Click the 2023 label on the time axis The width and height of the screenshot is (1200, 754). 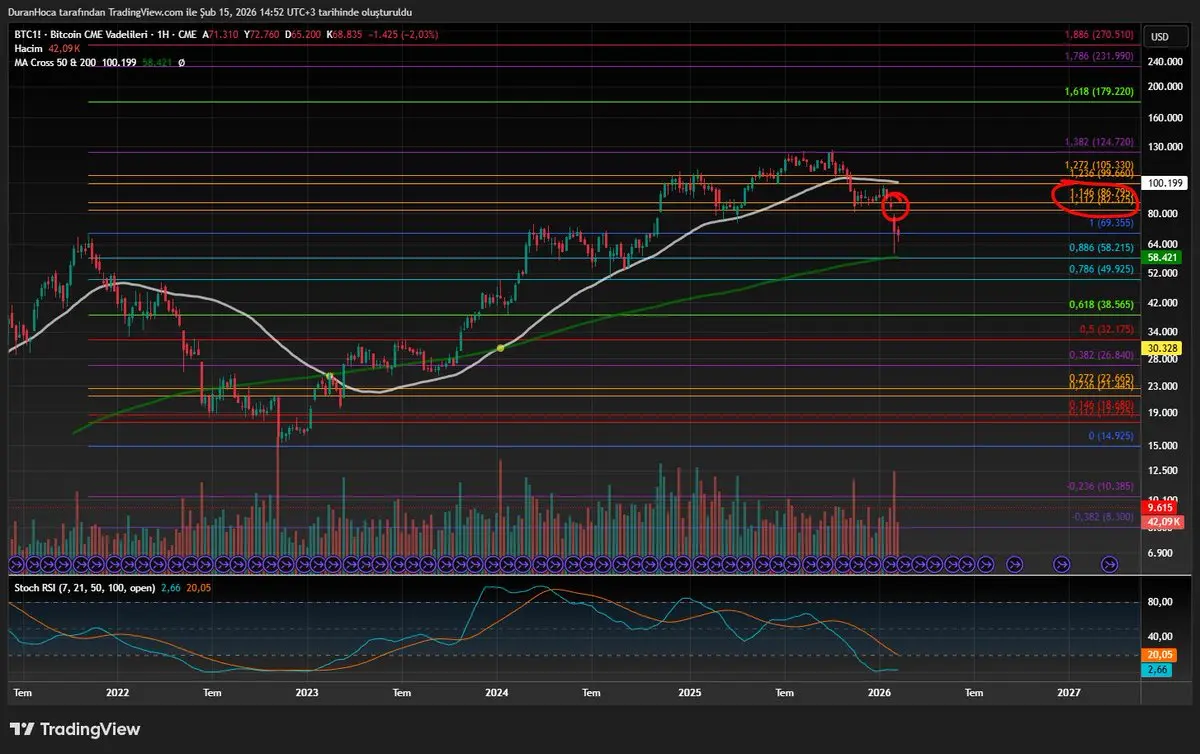tap(307, 692)
